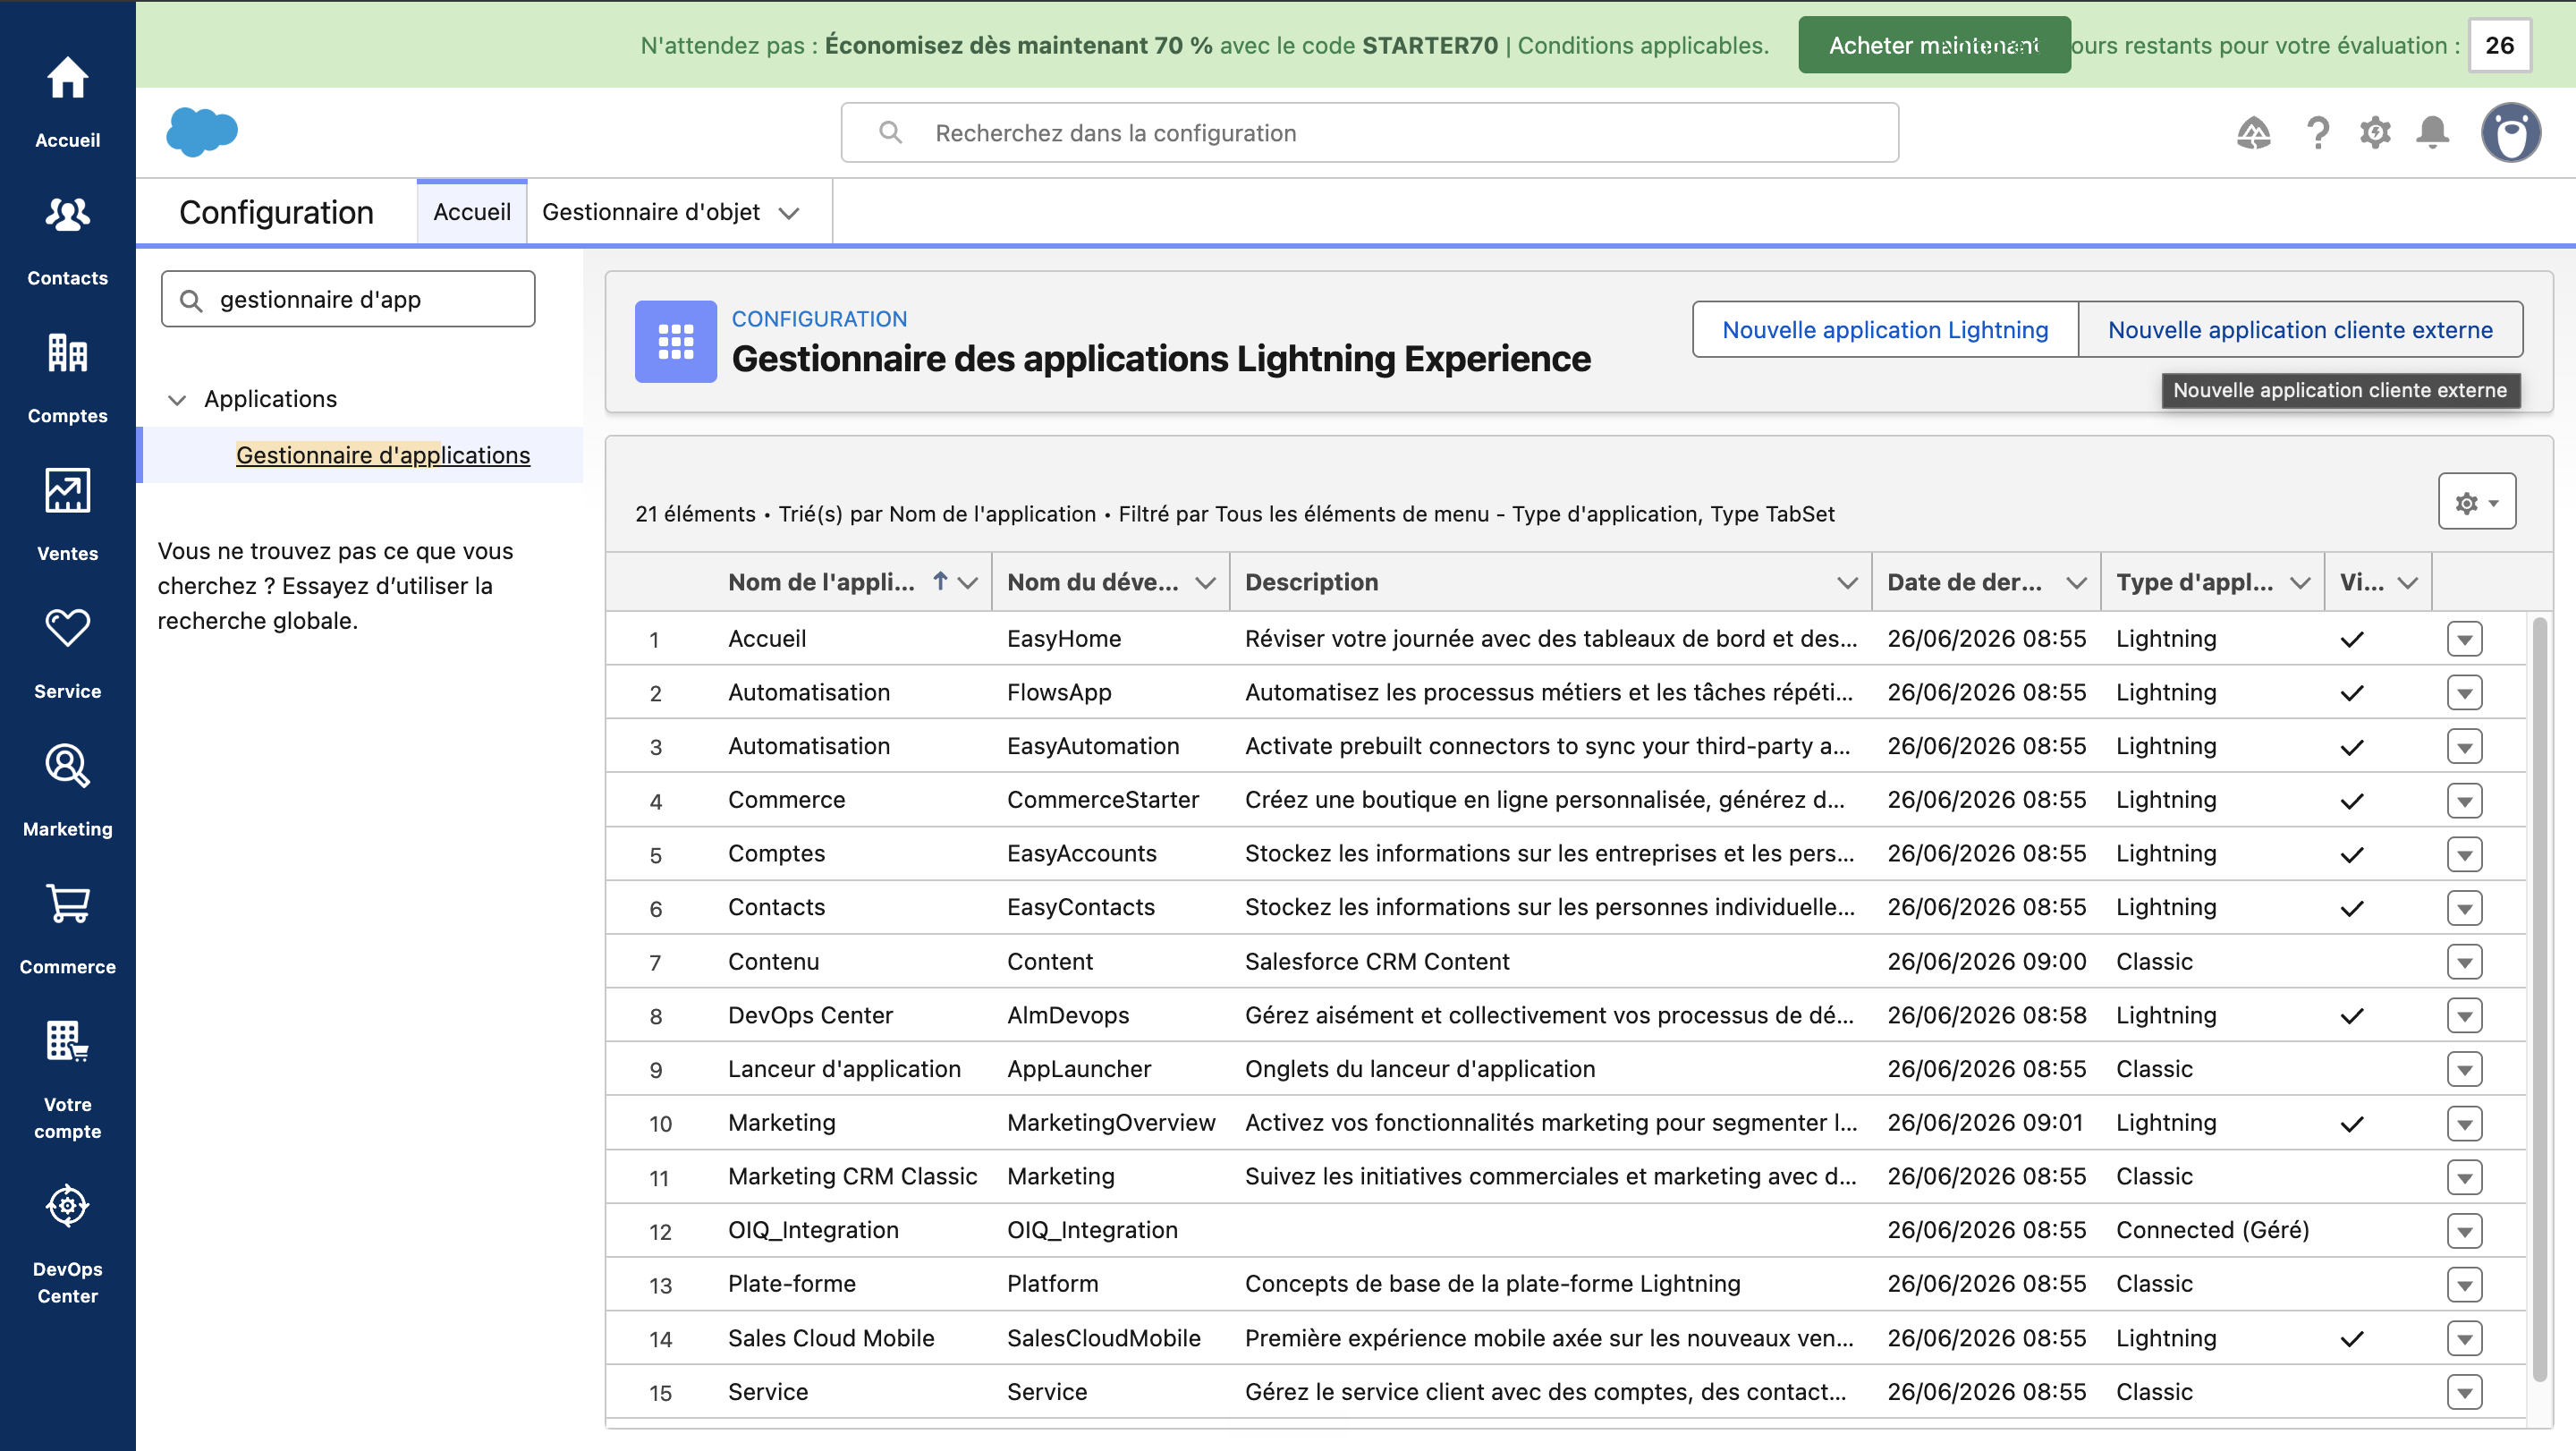Viewport: 2576px width, 1451px height.
Task: Open row actions menu for Commerce
Action: (2464, 800)
